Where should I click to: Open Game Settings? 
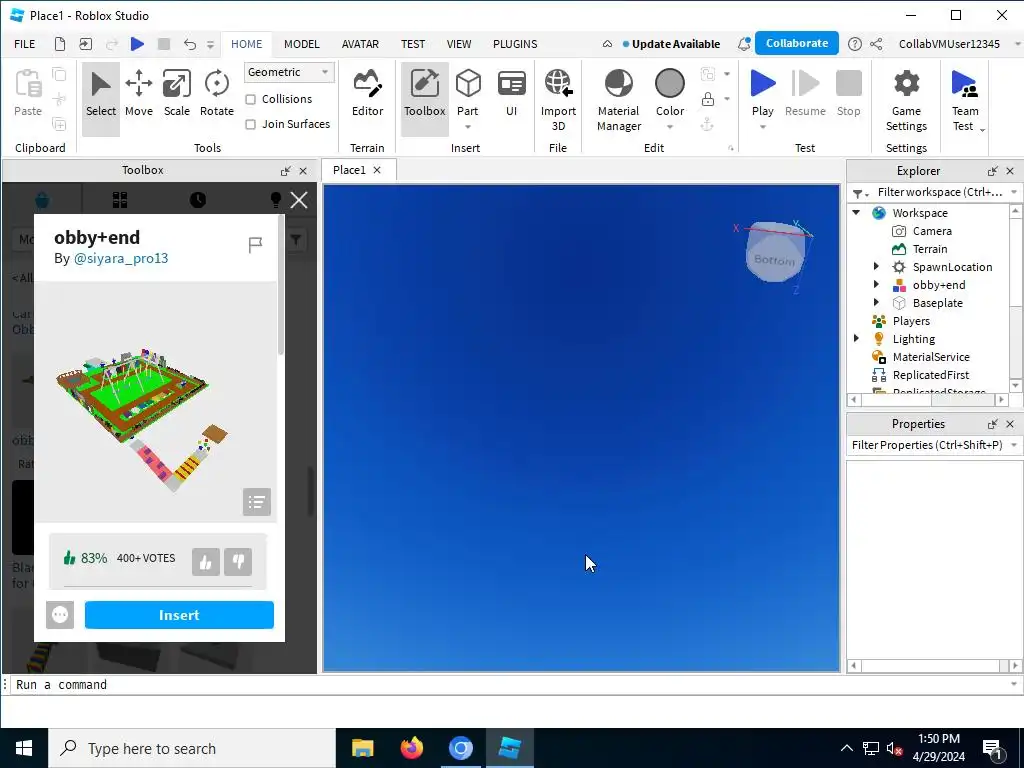[x=906, y=99]
